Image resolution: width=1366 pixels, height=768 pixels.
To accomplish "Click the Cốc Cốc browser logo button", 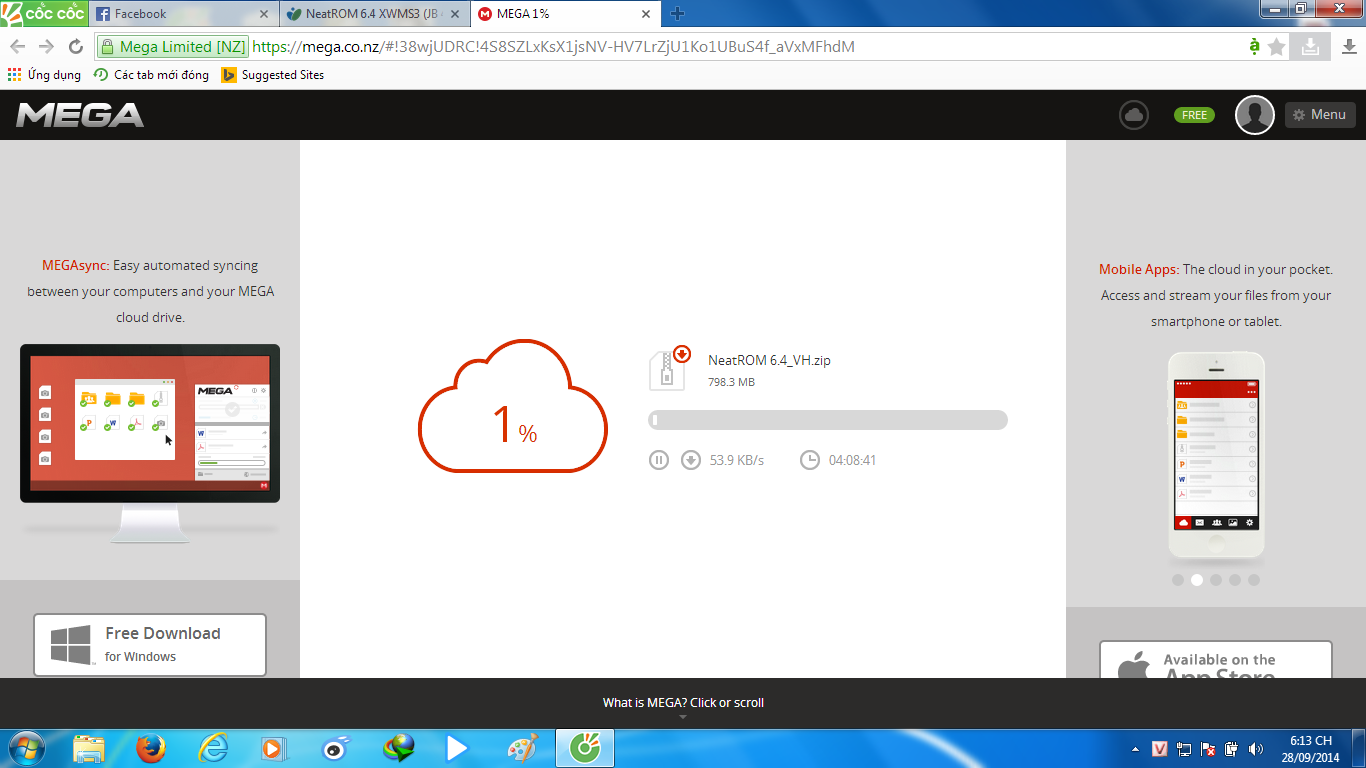I will pos(44,13).
